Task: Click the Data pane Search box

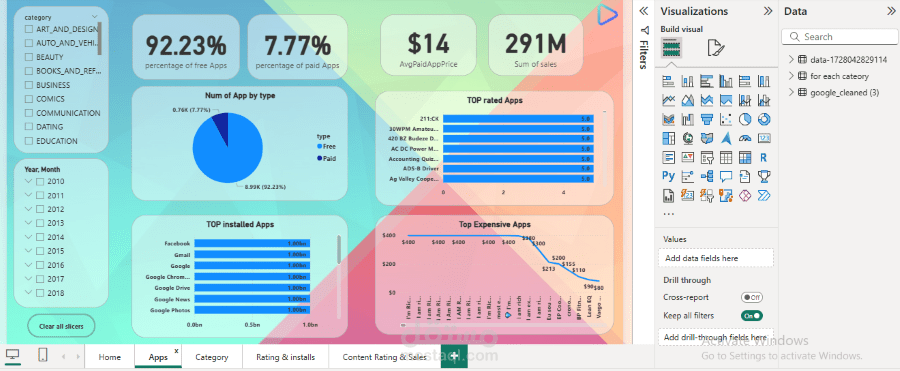Action: [839, 37]
